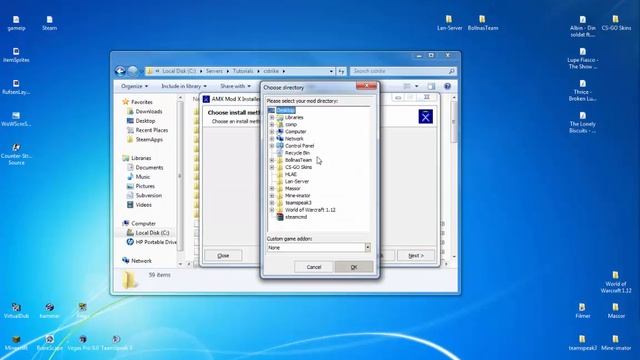The width and height of the screenshot is (640, 360).
Task: Open Organize menu in Explorer toolbar
Action: [134, 86]
